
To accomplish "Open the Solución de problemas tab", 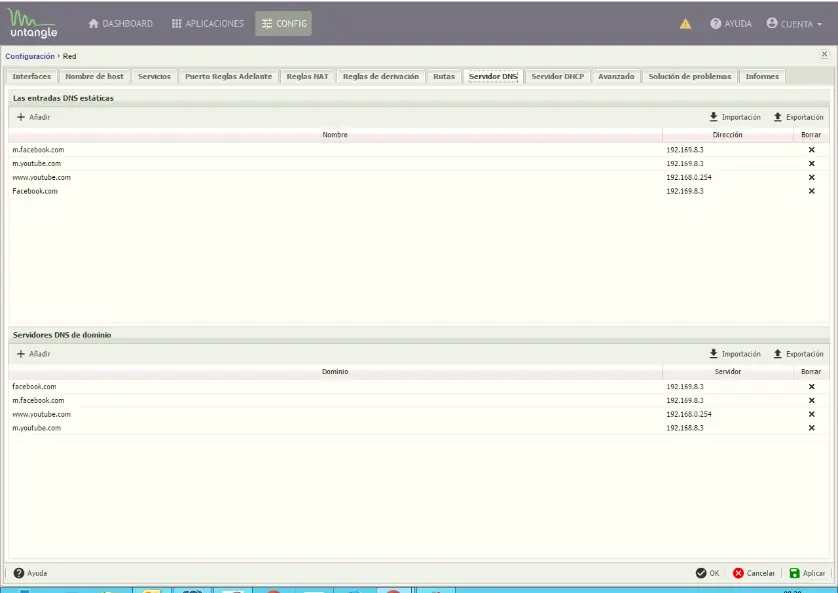I will [689, 76].
